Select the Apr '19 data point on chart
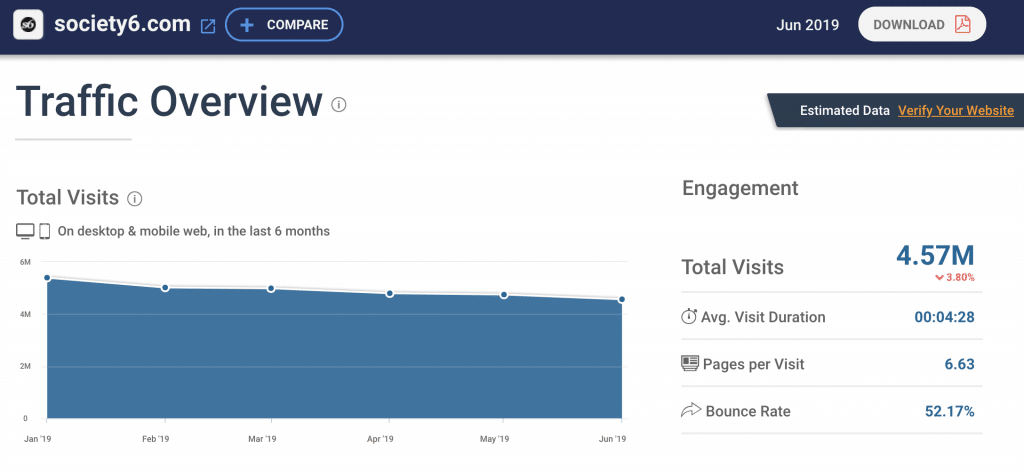 pos(389,294)
